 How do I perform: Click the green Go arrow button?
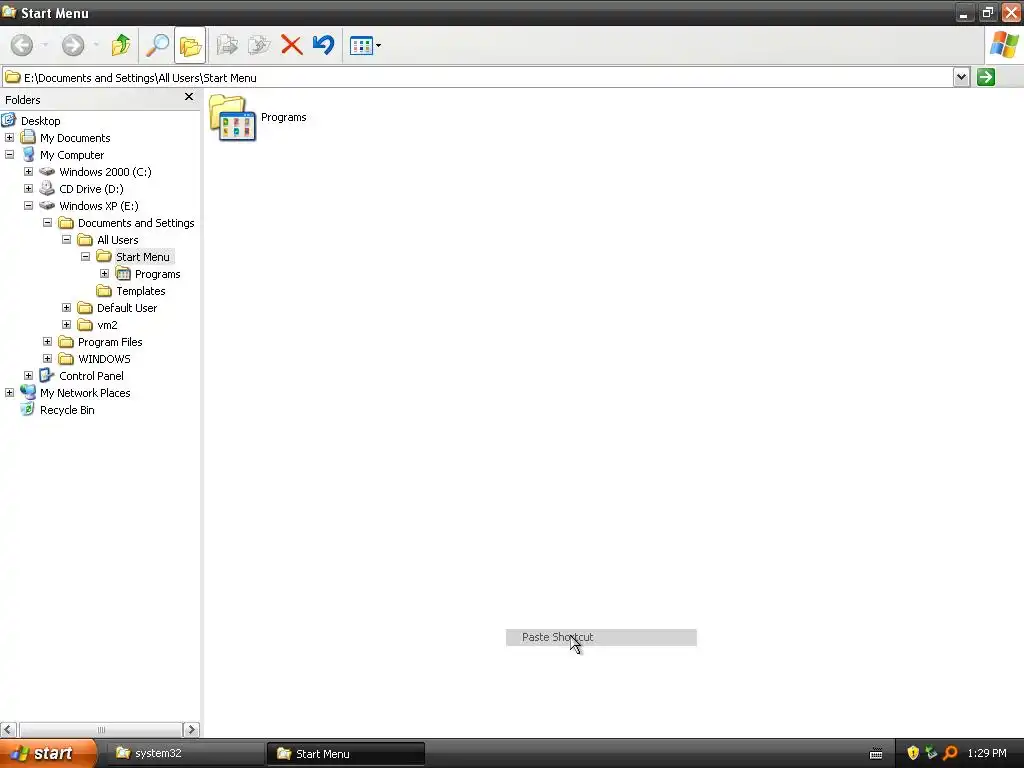click(985, 77)
